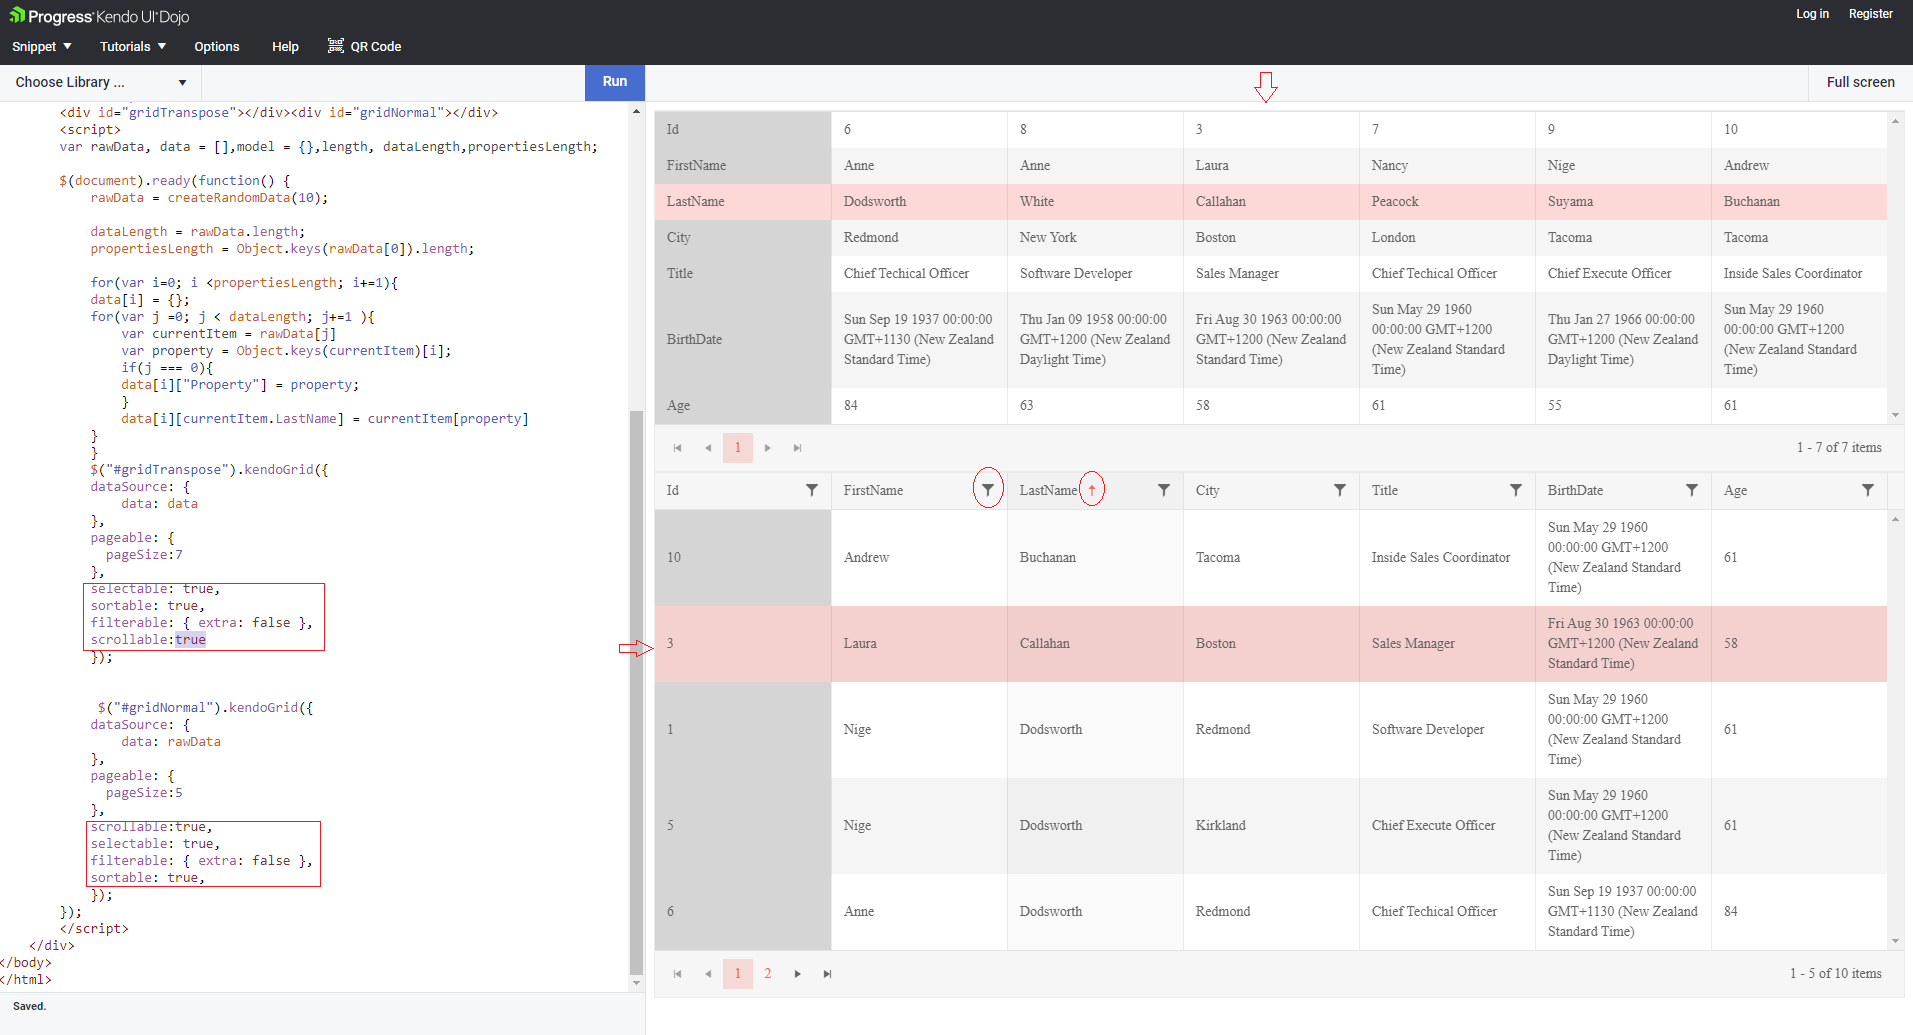1913x1035 pixels.
Task: Go to page 2 in bottom grid pager
Action: click(x=768, y=974)
